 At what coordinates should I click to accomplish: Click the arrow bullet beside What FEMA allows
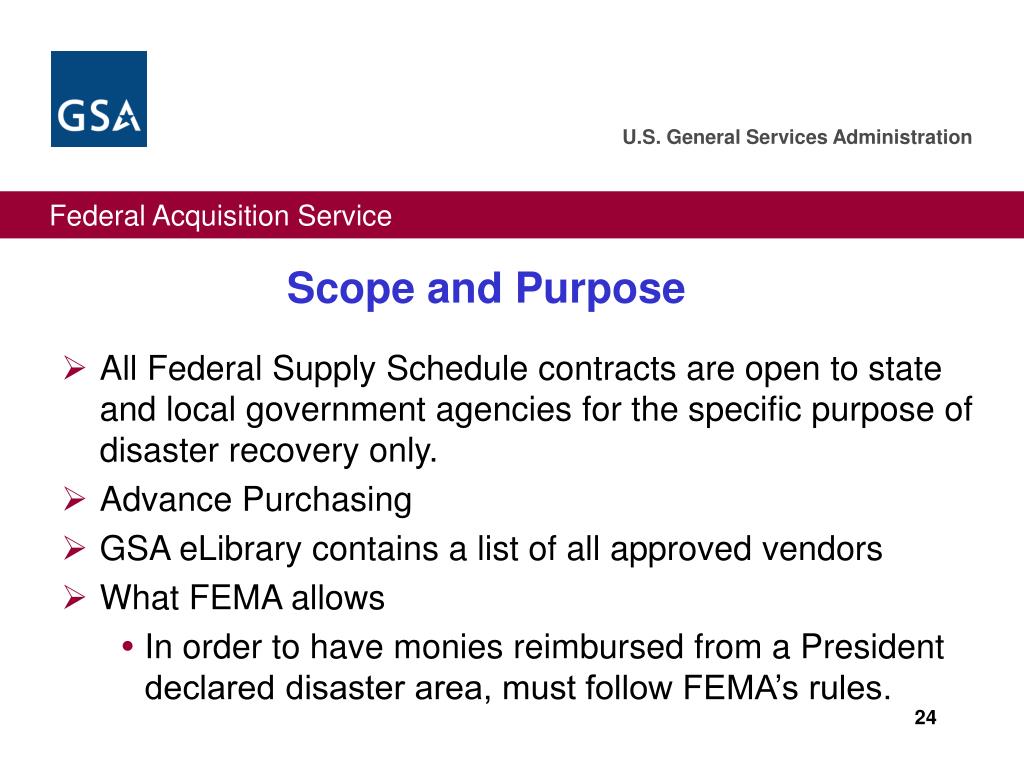pyautogui.click(x=74, y=598)
